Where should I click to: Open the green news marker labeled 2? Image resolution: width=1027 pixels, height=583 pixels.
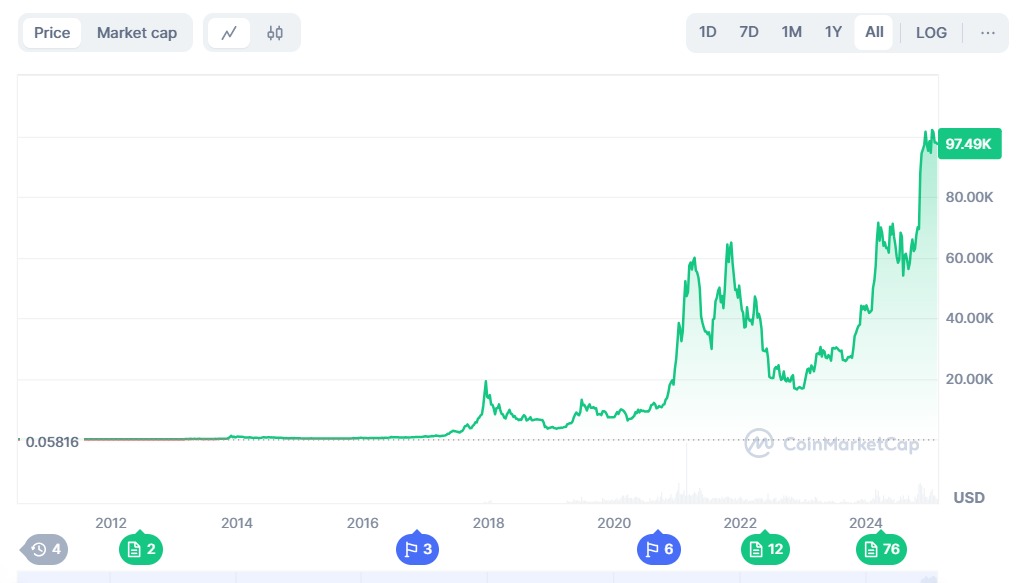pos(141,549)
